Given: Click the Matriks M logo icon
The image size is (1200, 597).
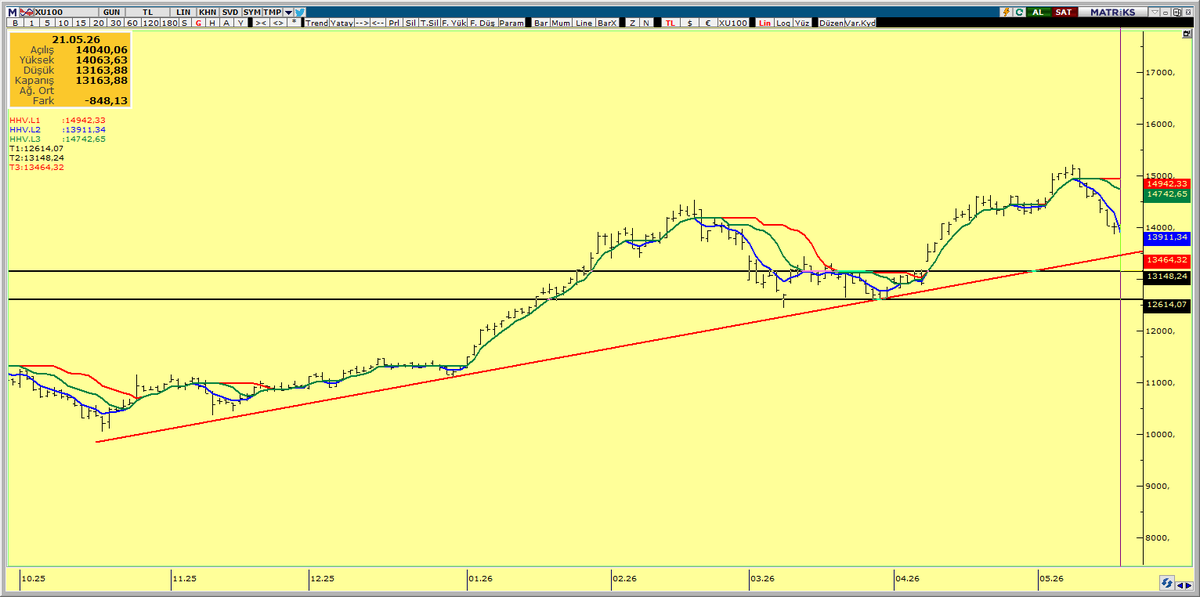Looking at the screenshot, I should (13, 12).
